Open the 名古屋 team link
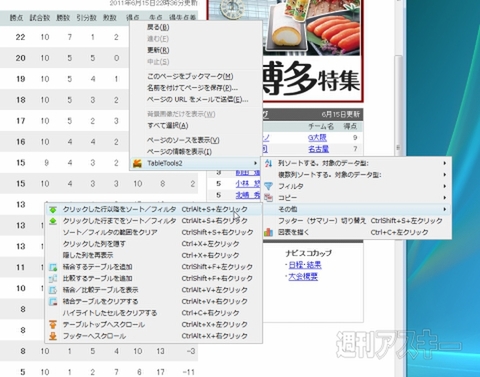 coord(318,149)
